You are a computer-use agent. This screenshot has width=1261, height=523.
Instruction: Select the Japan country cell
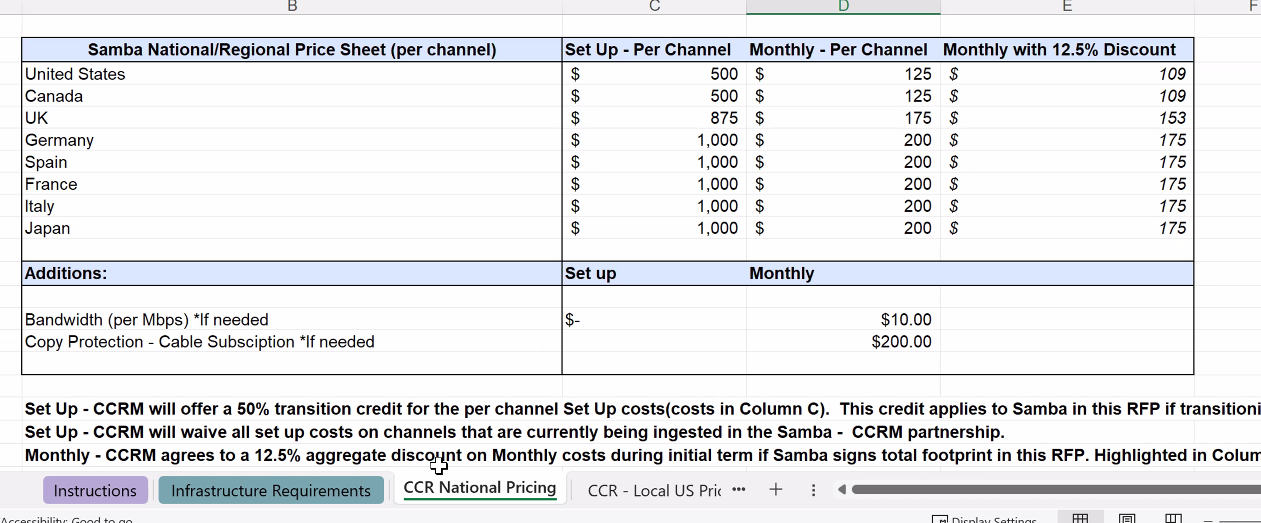[x=292, y=228]
